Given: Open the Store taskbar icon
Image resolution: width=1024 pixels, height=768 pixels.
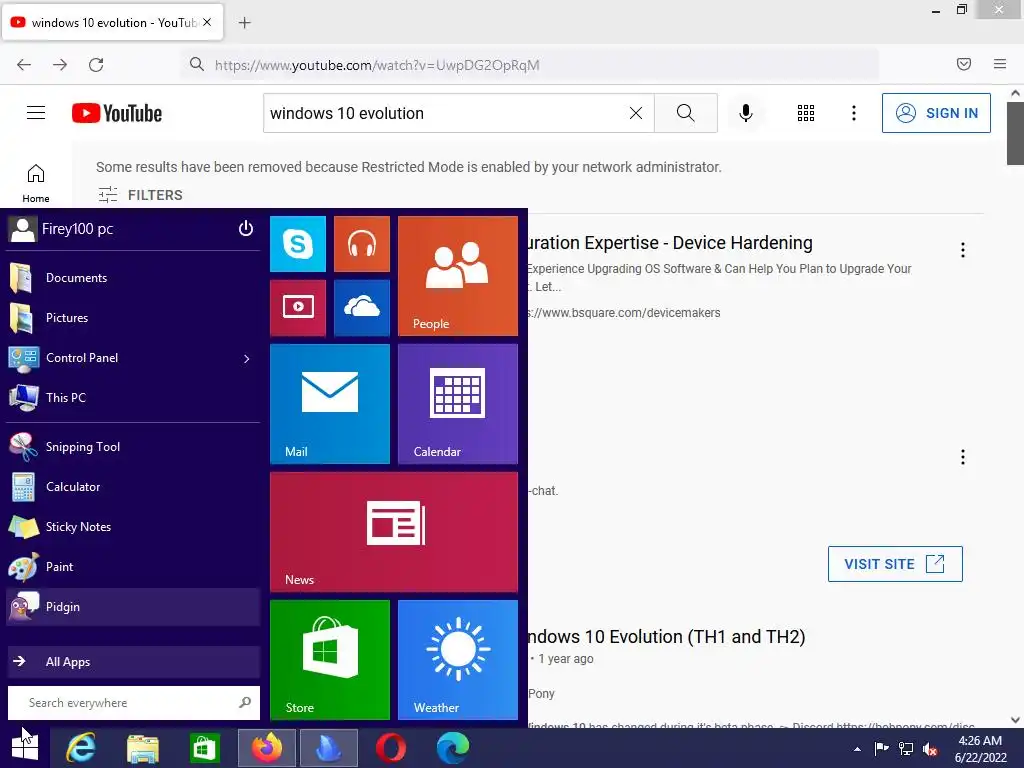Looking at the screenshot, I should point(204,748).
